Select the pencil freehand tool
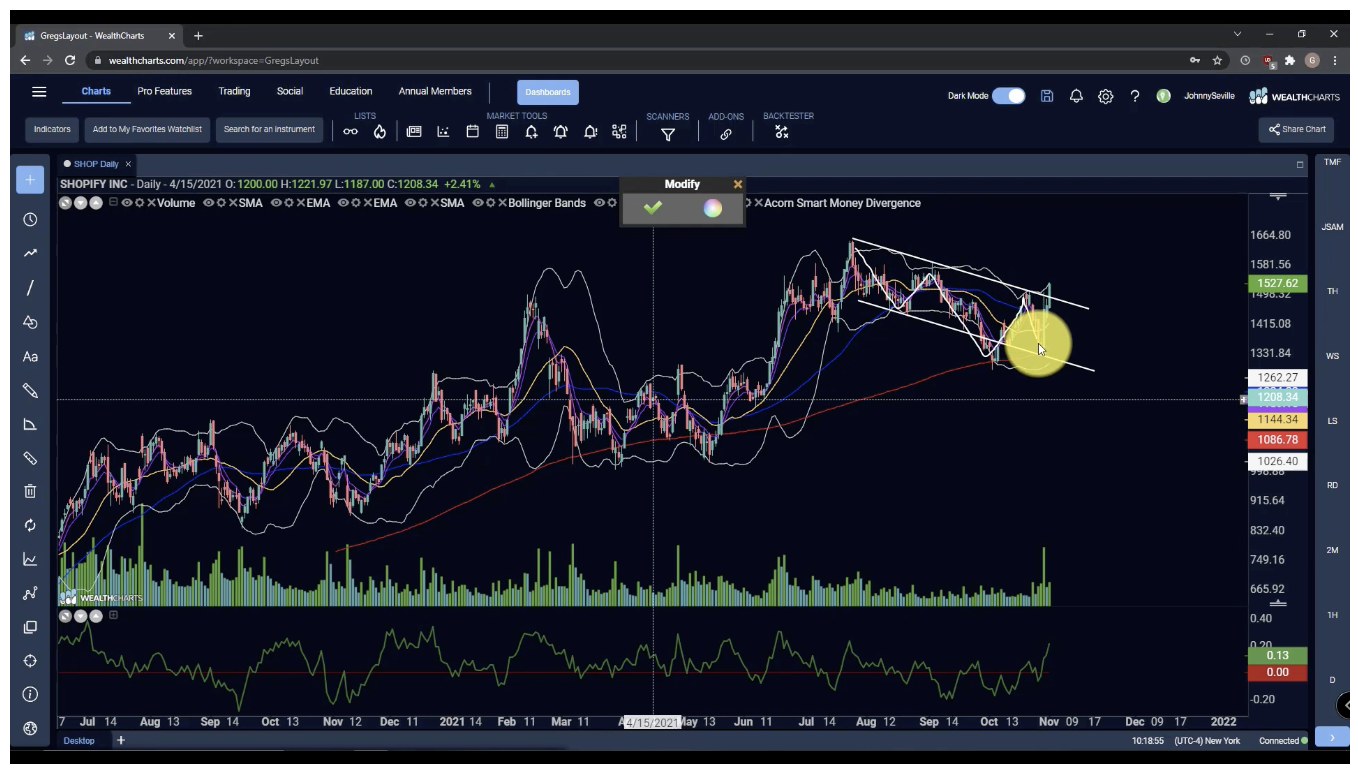Viewport: 1358px width, 772px height. 30,390
